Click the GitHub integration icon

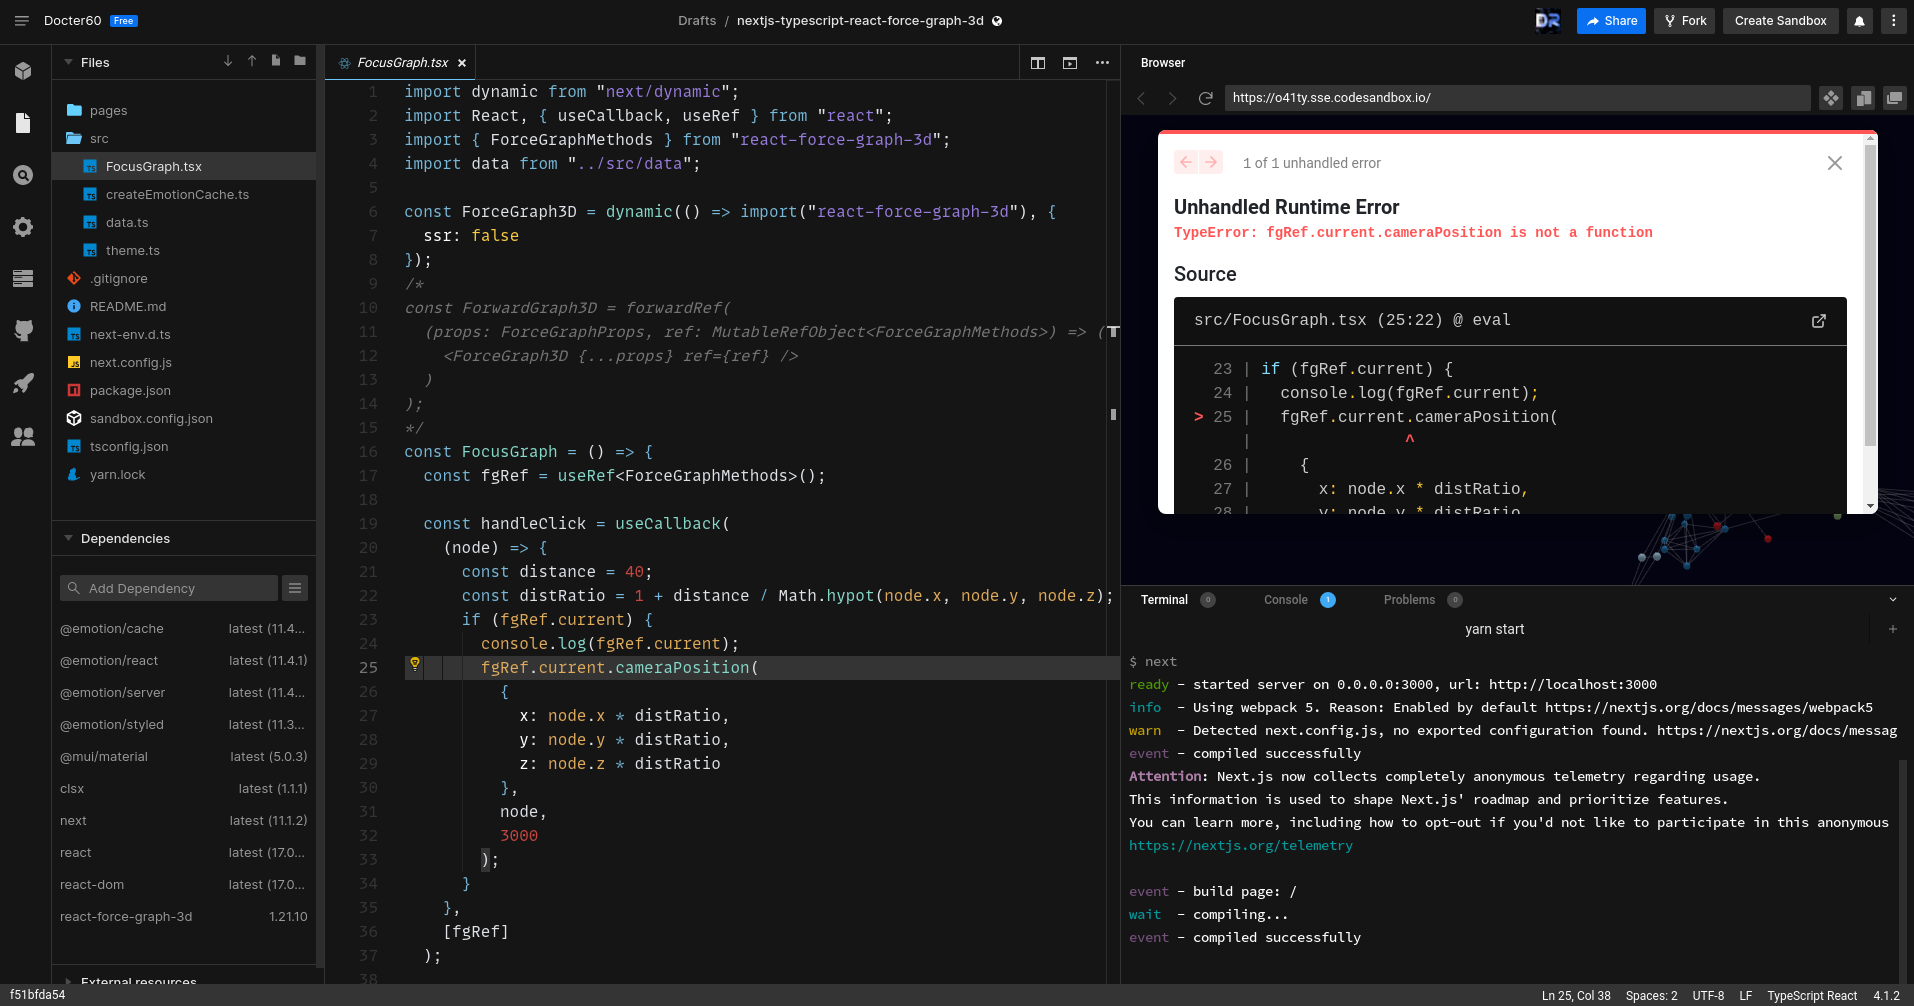23,331
